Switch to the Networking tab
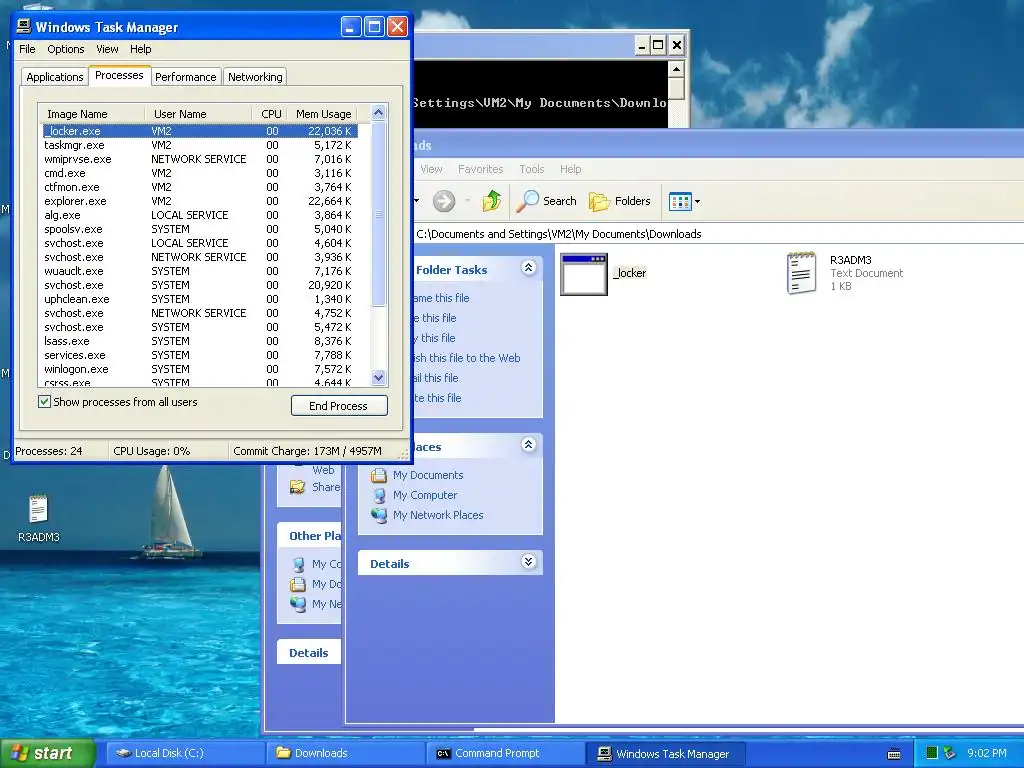 click(x=255, y=77)
